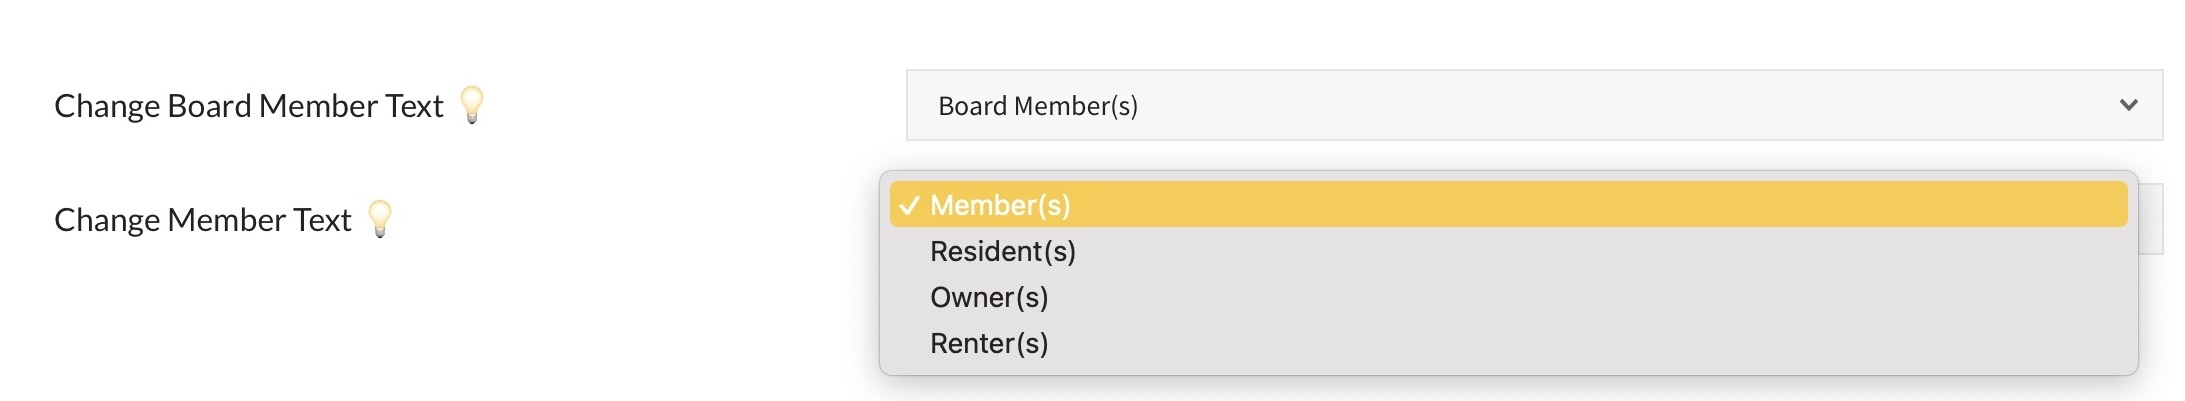Pick Renter(s) in the dropdown list

[989, 343]
